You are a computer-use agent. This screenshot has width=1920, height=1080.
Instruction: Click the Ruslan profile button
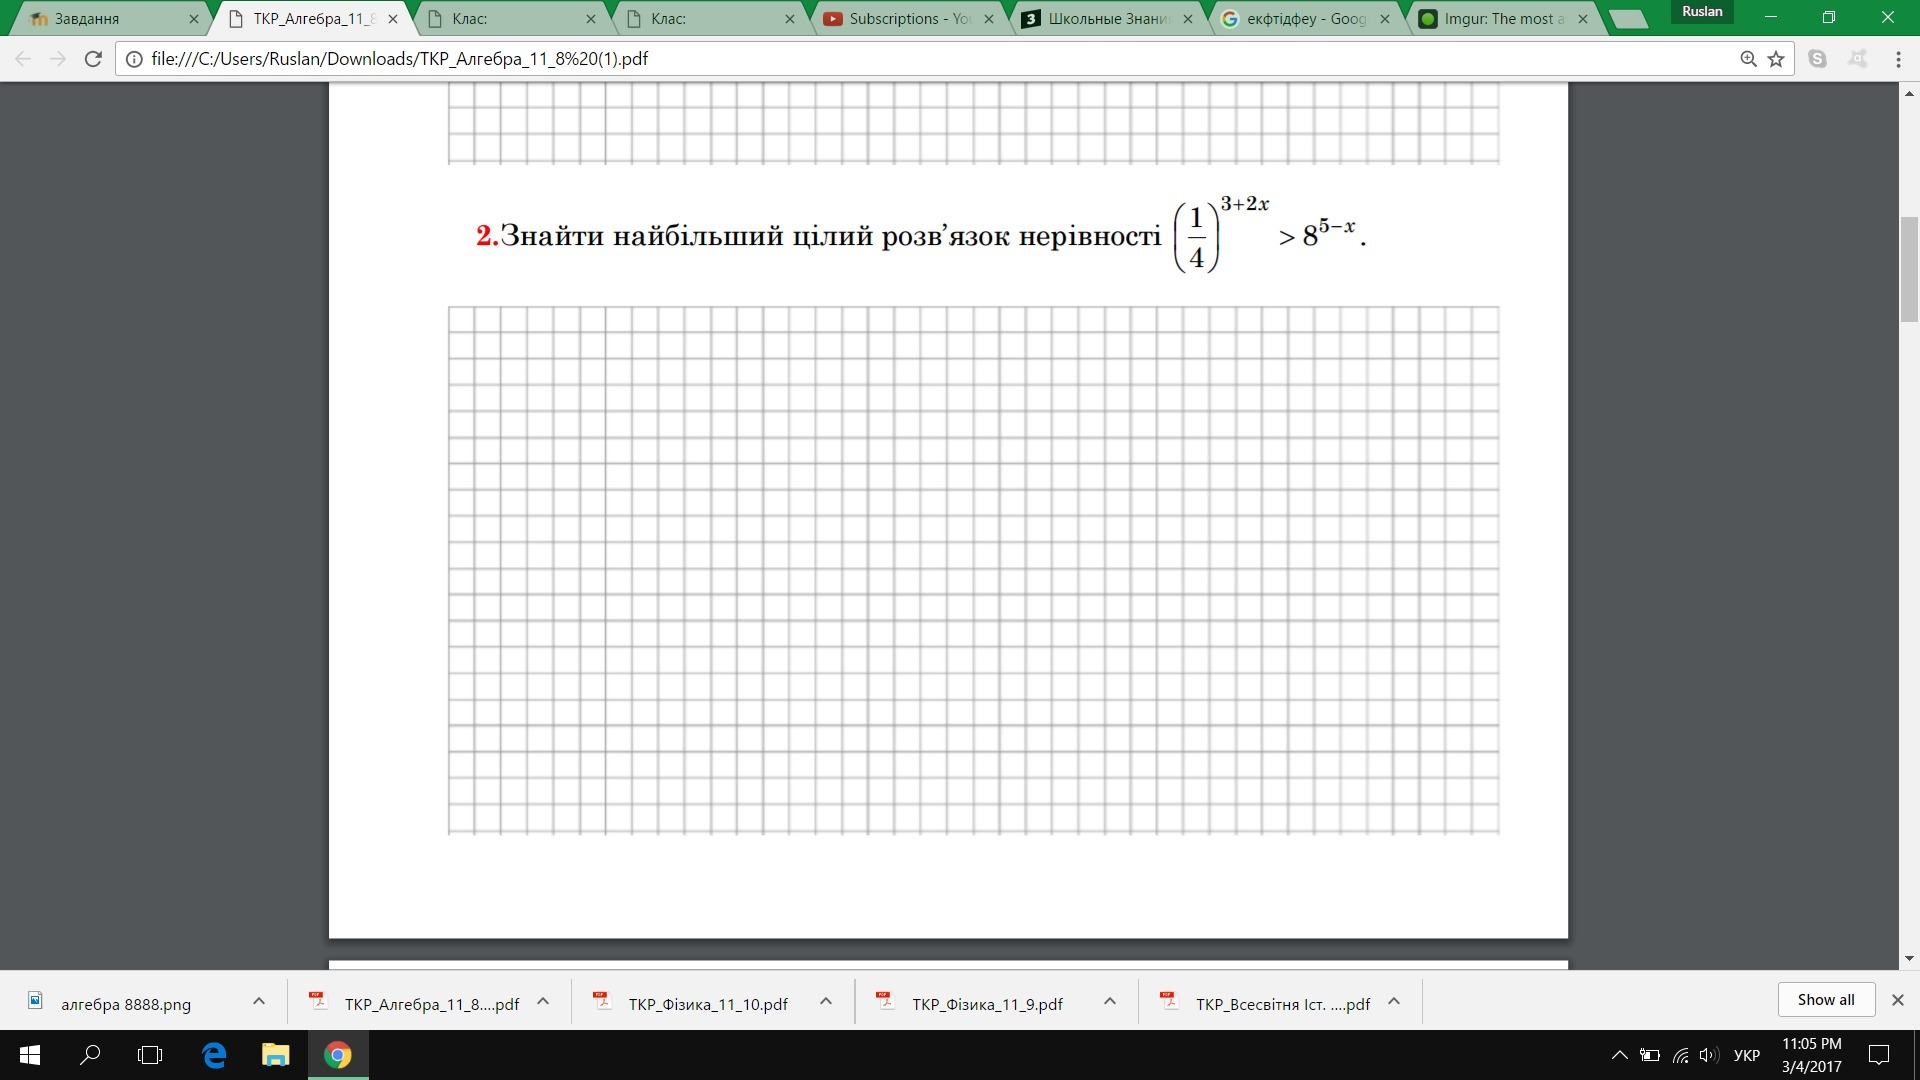point(1702,12)
